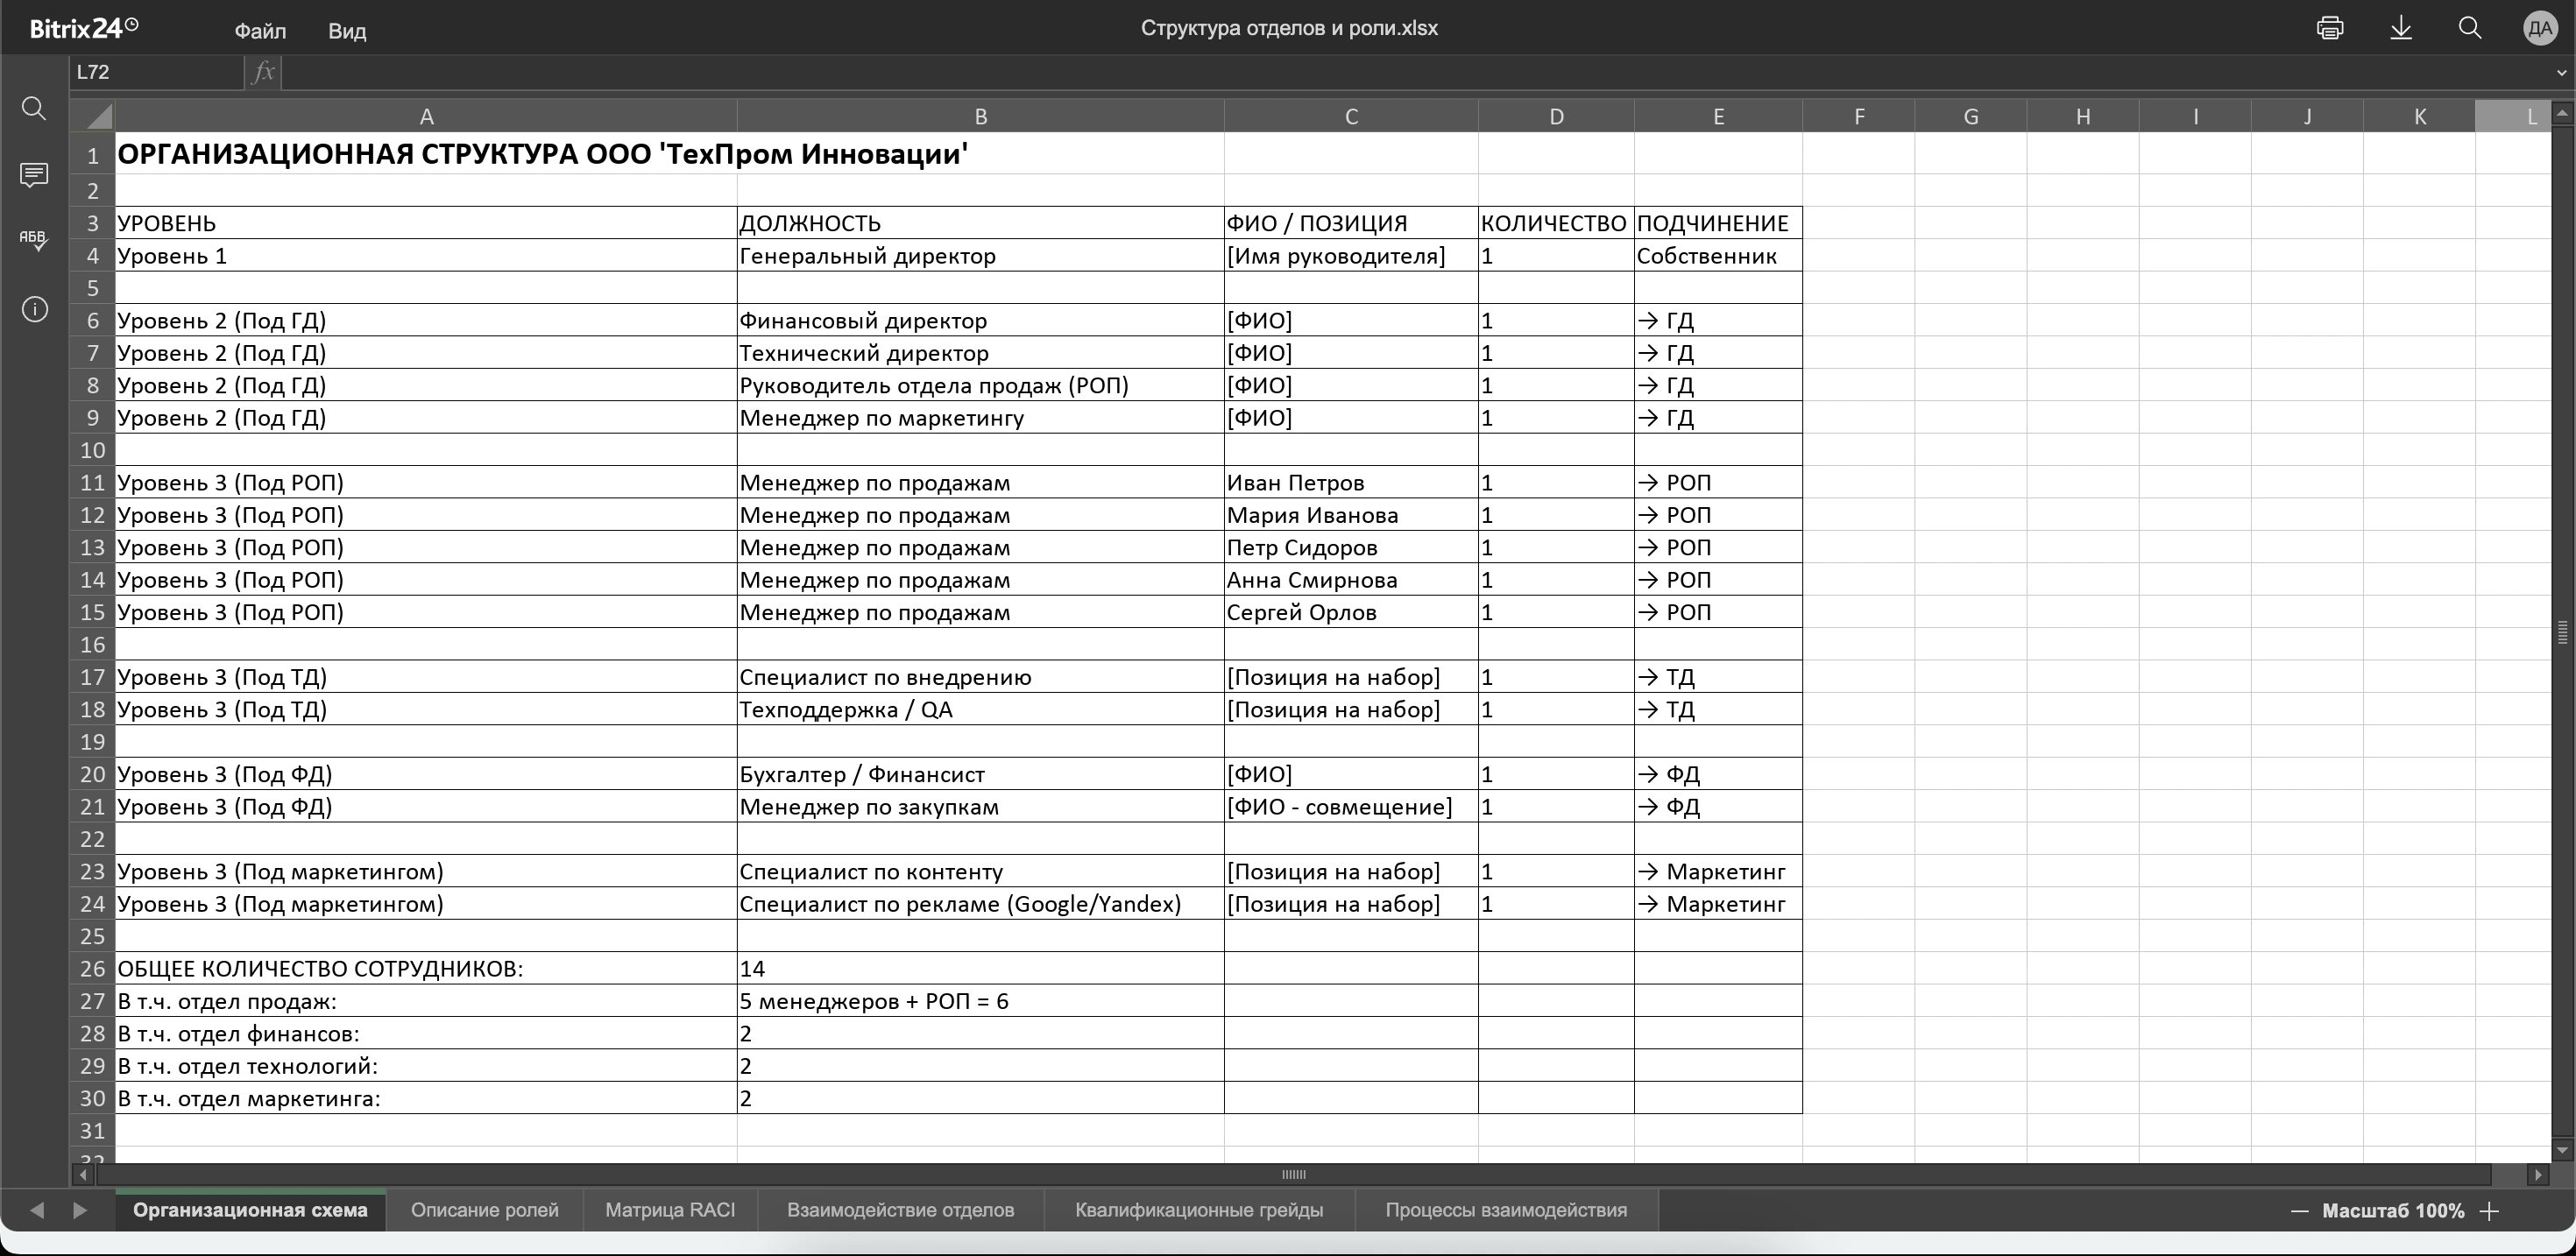Click cell 5 менеджеров + РОП = 6

tap(980, 1001)
